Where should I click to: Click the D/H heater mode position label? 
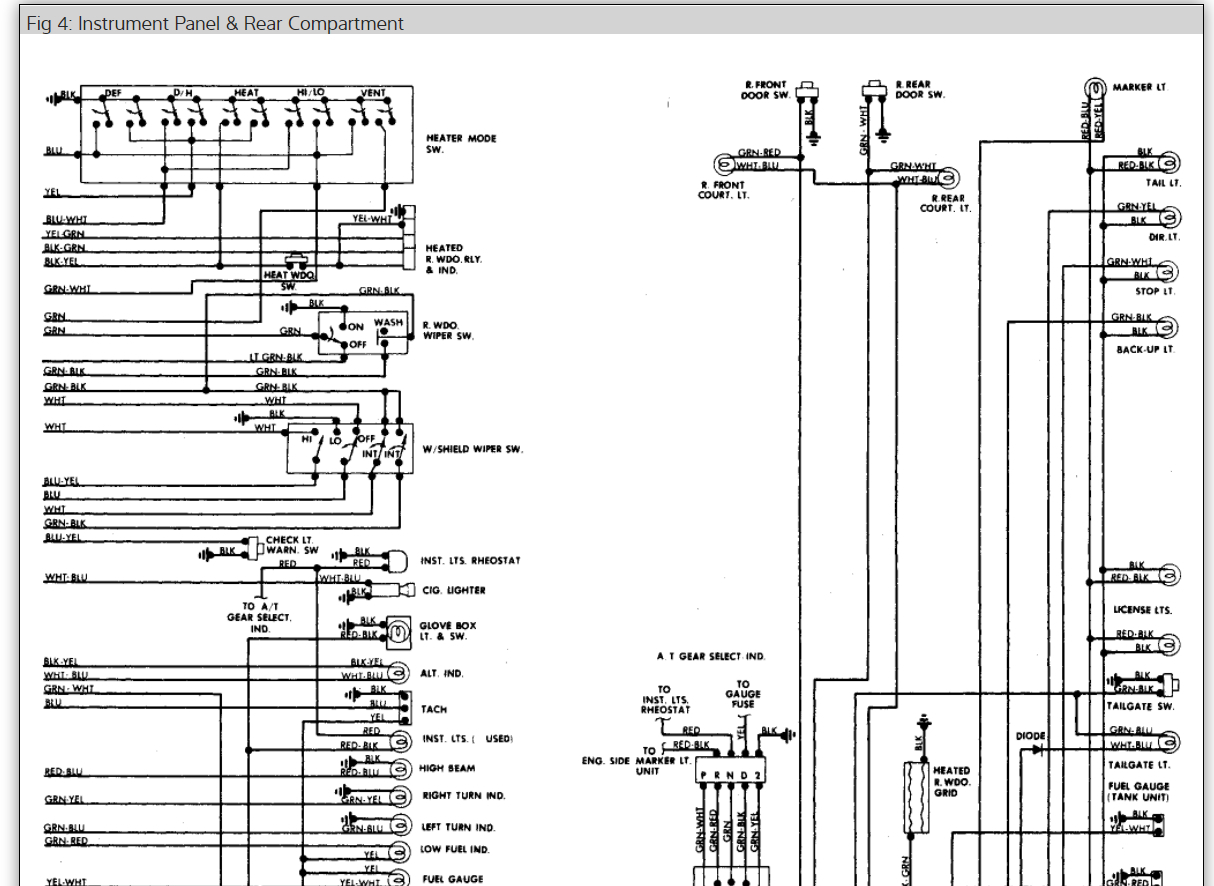183,93
